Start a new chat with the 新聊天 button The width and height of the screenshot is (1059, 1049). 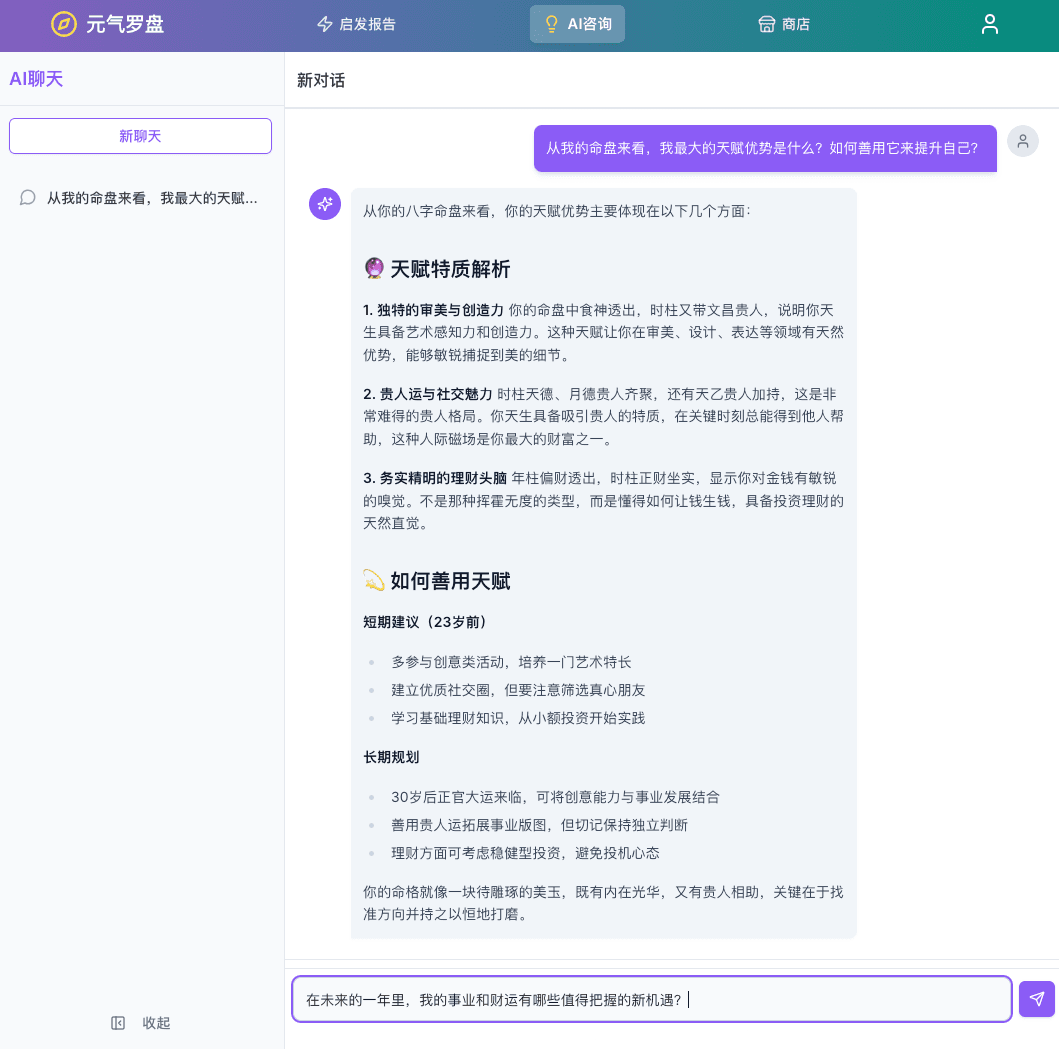pos(140,136)
